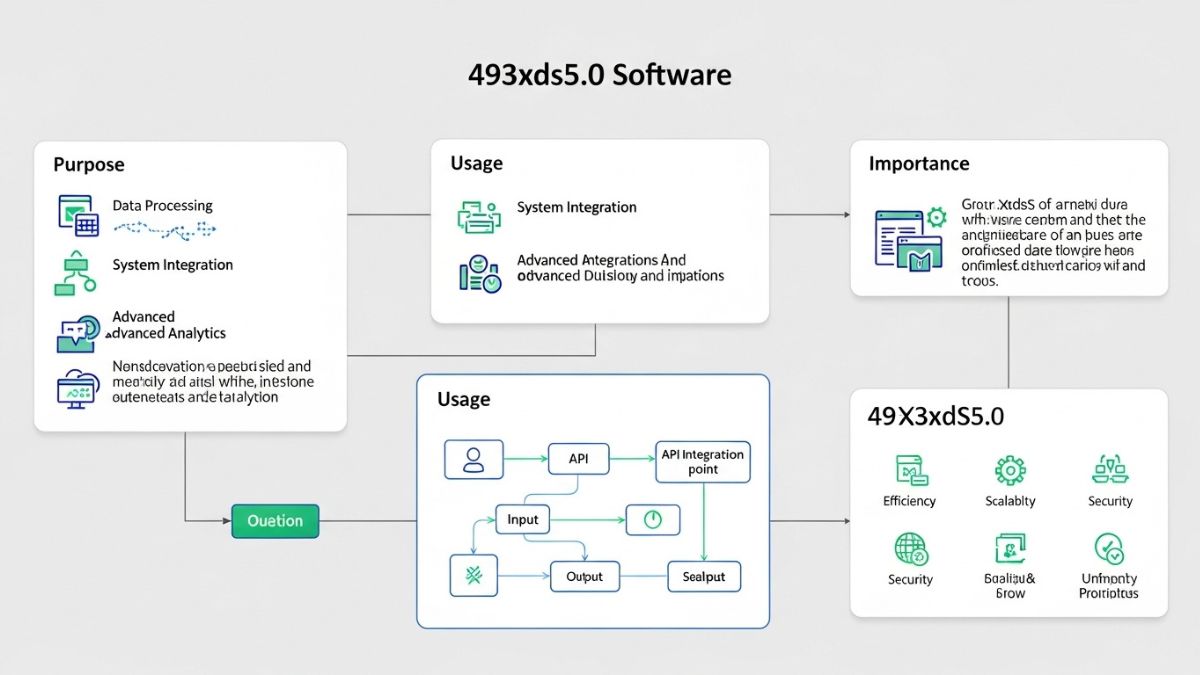The width and height of the screenshot is (1200, 675).
Task: Select the Sealput node
Action: [x=703, y=577]
